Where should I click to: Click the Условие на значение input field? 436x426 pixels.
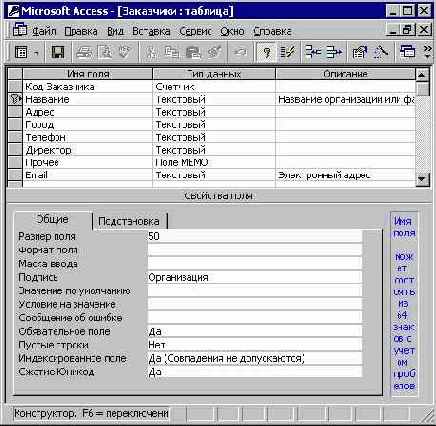tap(255, 304)
